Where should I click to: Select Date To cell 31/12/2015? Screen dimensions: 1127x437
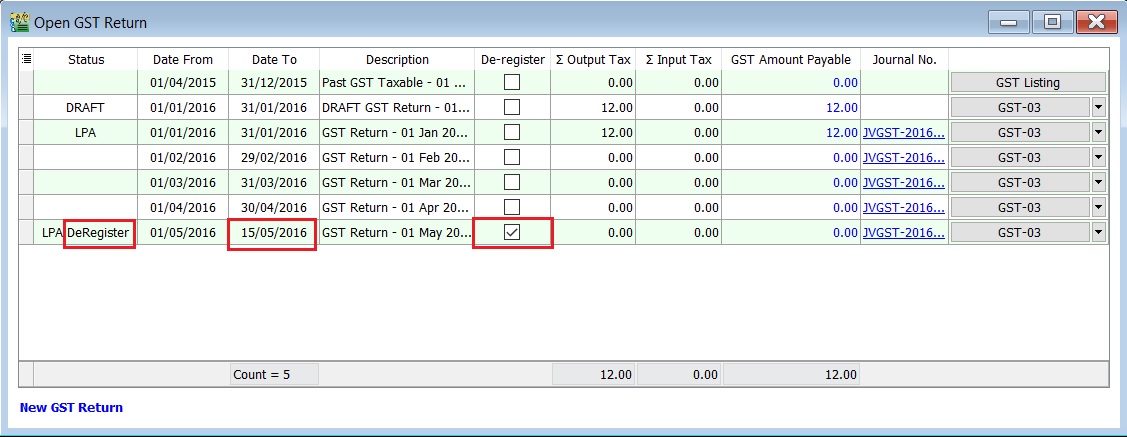[x=274, y=83]
